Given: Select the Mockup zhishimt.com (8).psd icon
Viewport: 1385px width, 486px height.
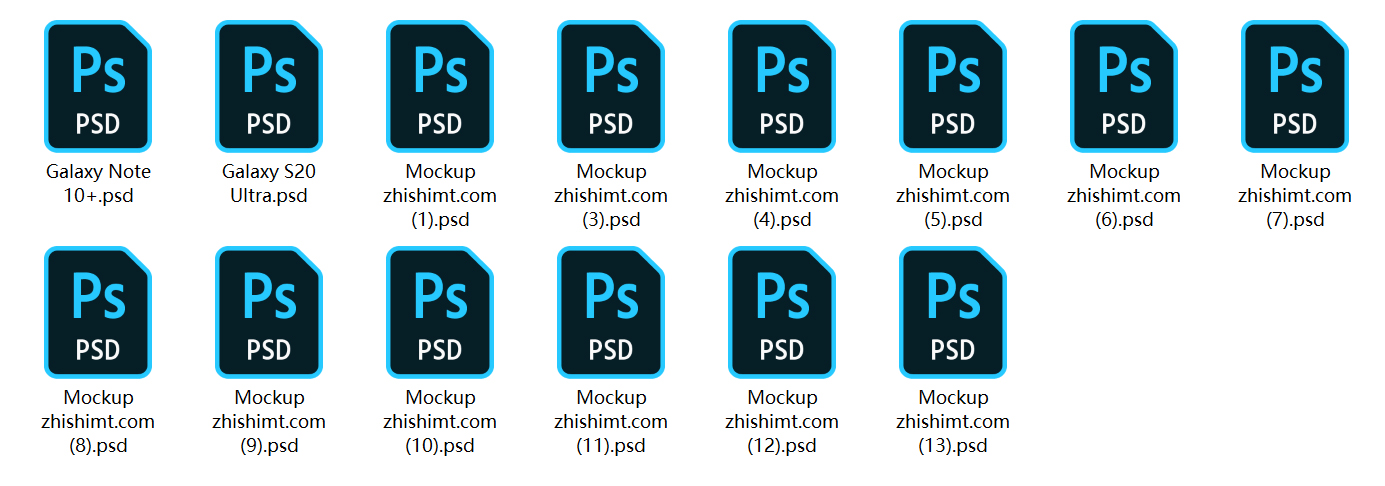Looking at the screenshot, I should 98,312.
